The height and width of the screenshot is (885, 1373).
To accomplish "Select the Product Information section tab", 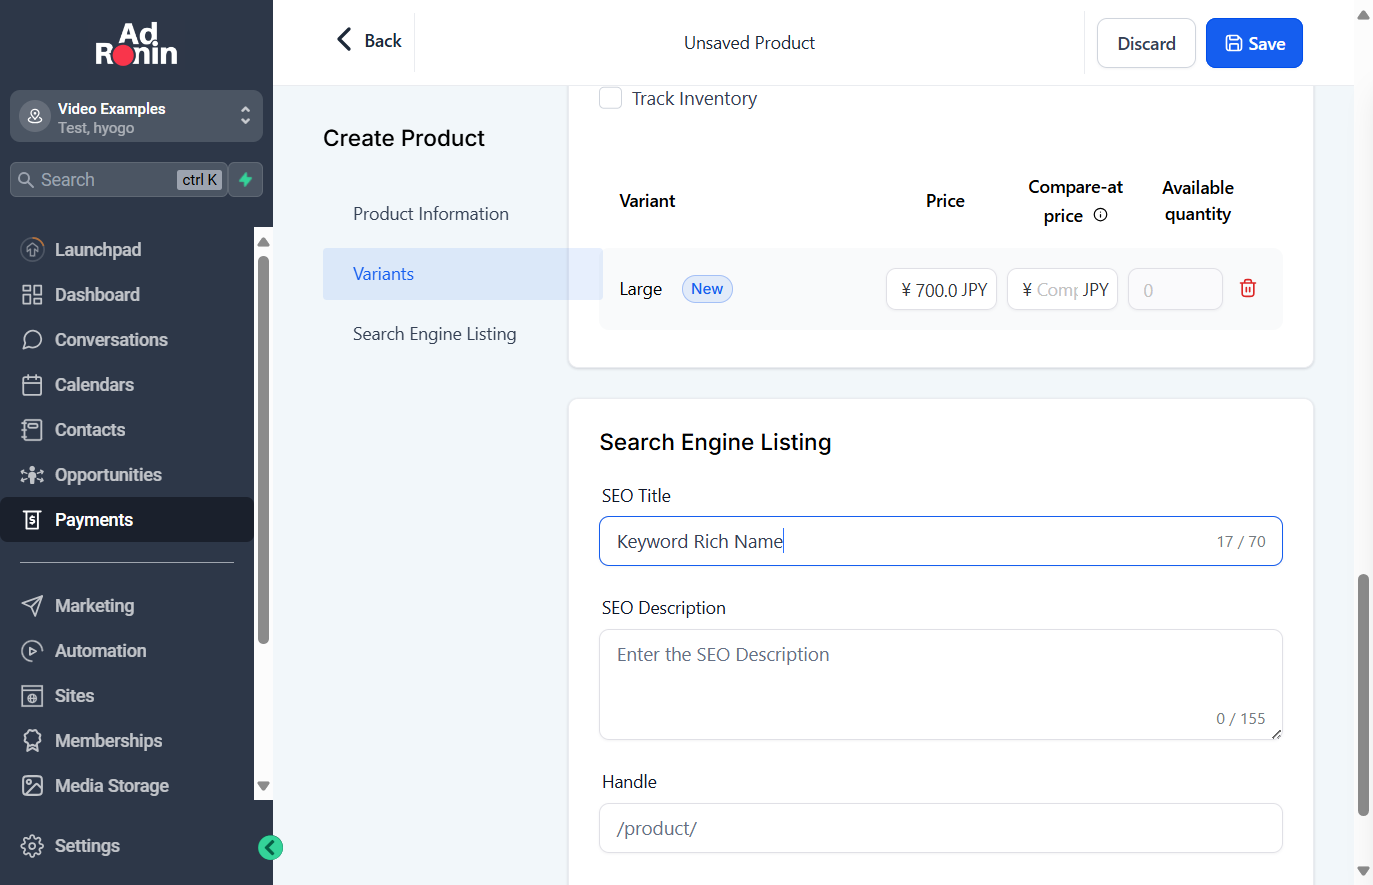I will [431, 214].
